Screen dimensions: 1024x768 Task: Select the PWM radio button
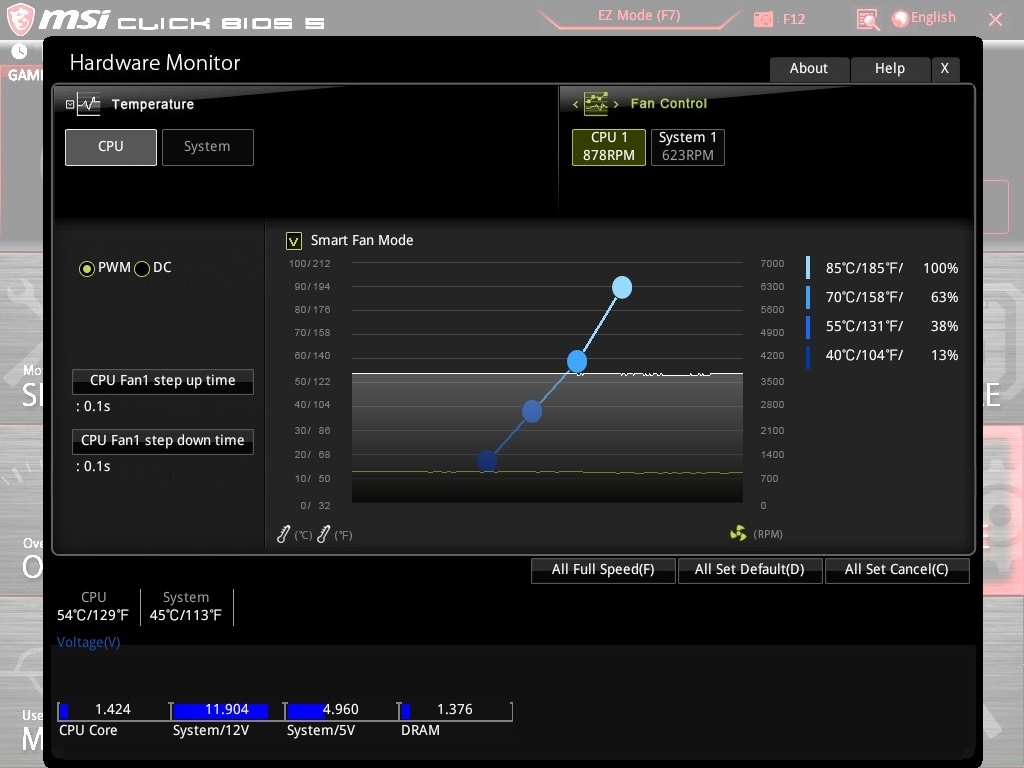pyautogui.click(x=86, y=268)
